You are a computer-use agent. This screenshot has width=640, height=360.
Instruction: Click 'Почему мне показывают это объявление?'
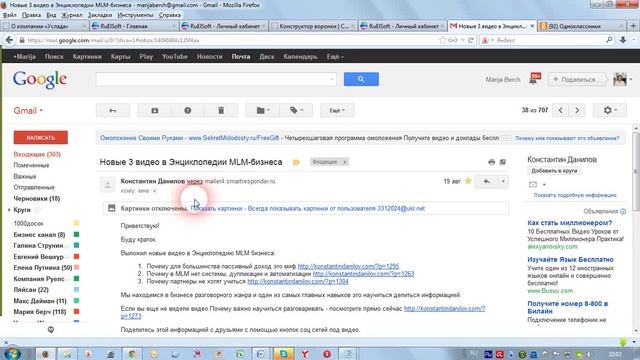click(x=567, y=138)
